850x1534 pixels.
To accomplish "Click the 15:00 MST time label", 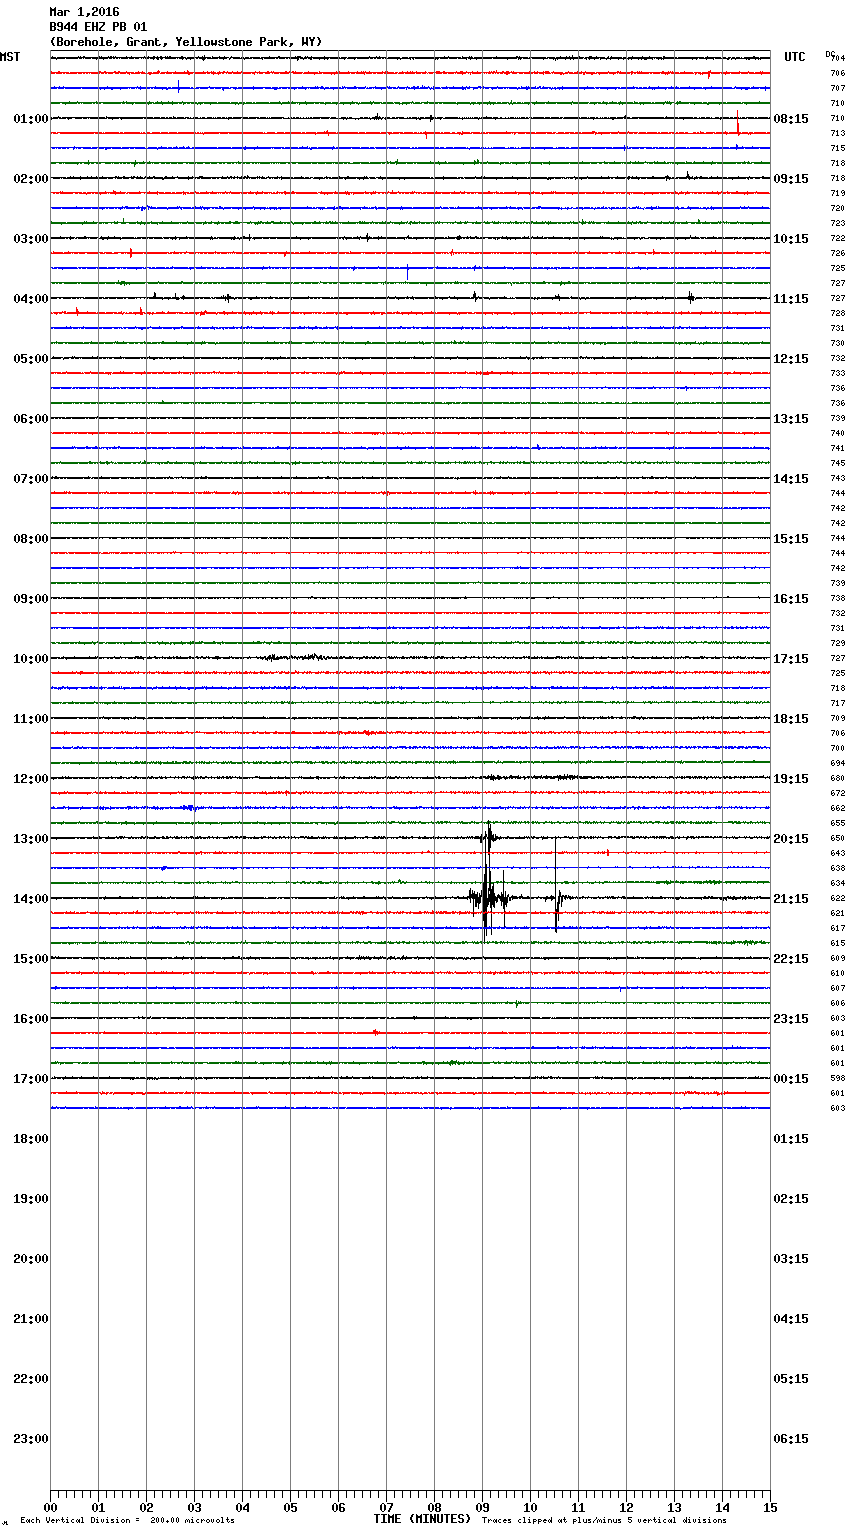I will click(31, 959).
